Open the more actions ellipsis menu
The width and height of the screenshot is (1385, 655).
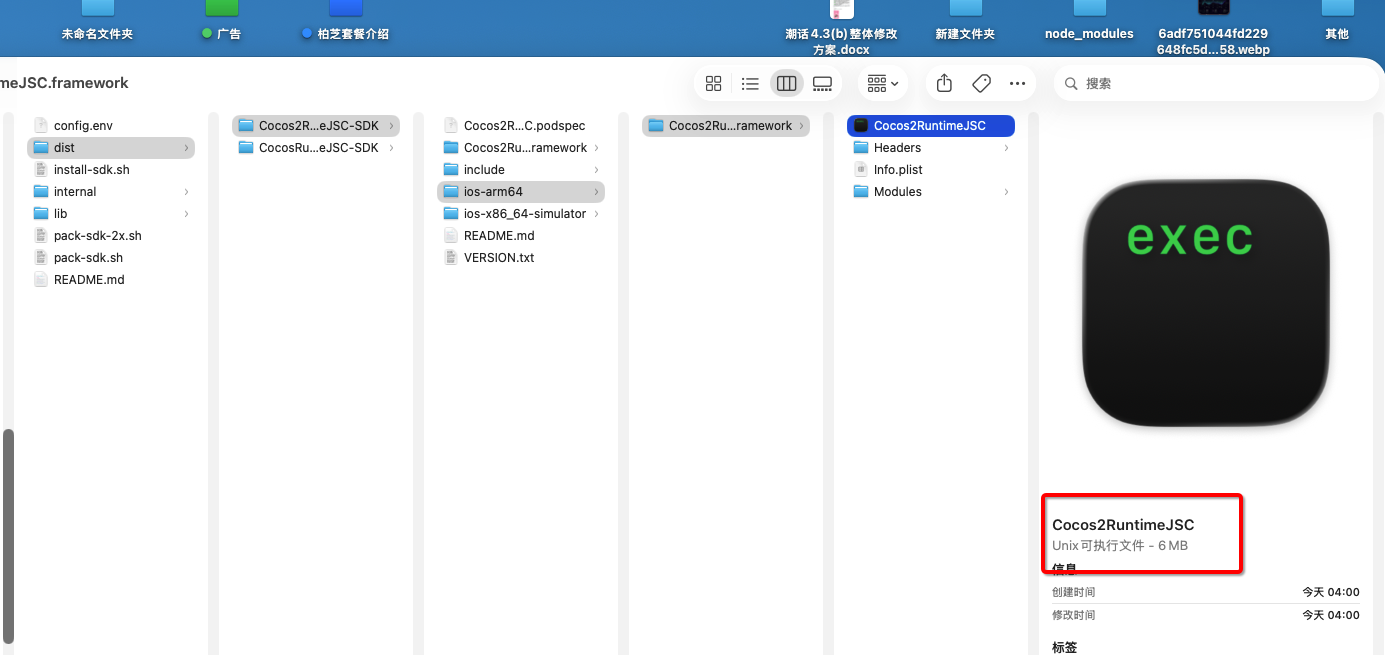point(1018,84)
